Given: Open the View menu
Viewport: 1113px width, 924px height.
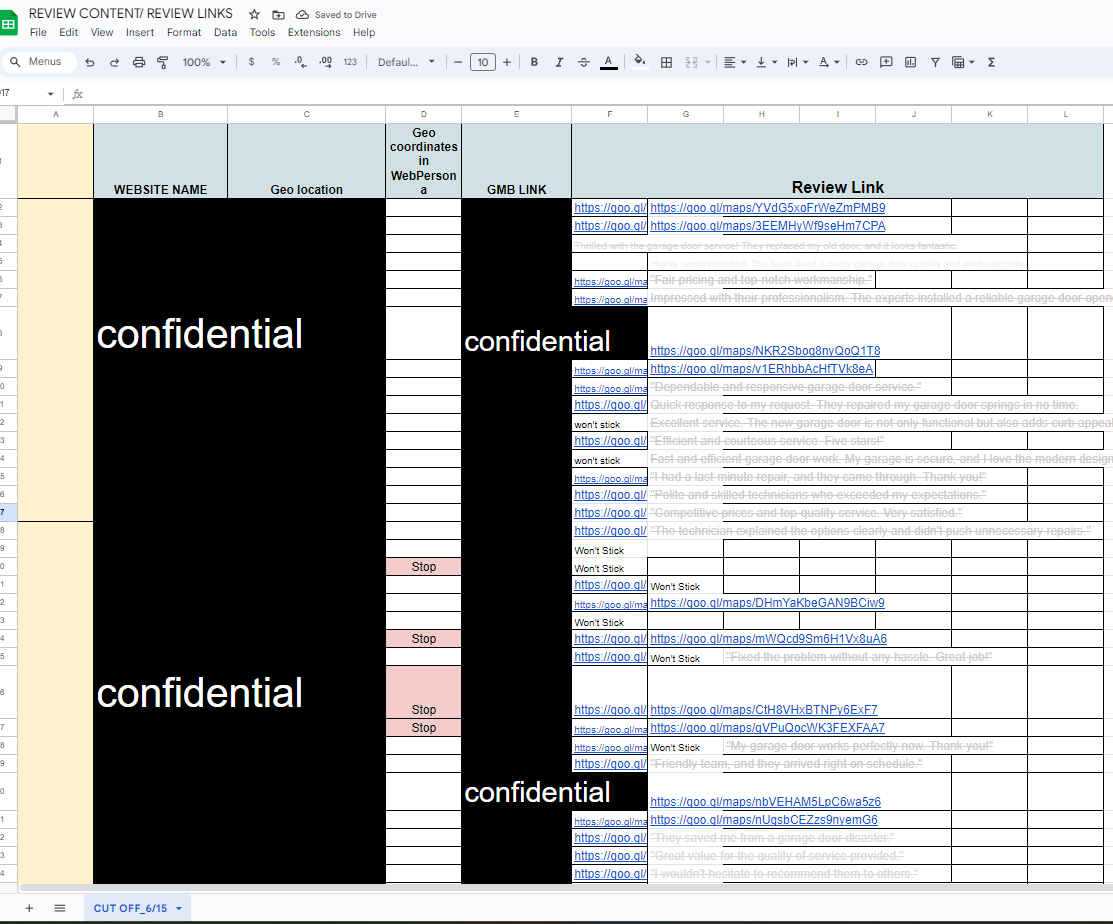Looking at the screenshot, I should pyautogui.click(x=102, y=33).
